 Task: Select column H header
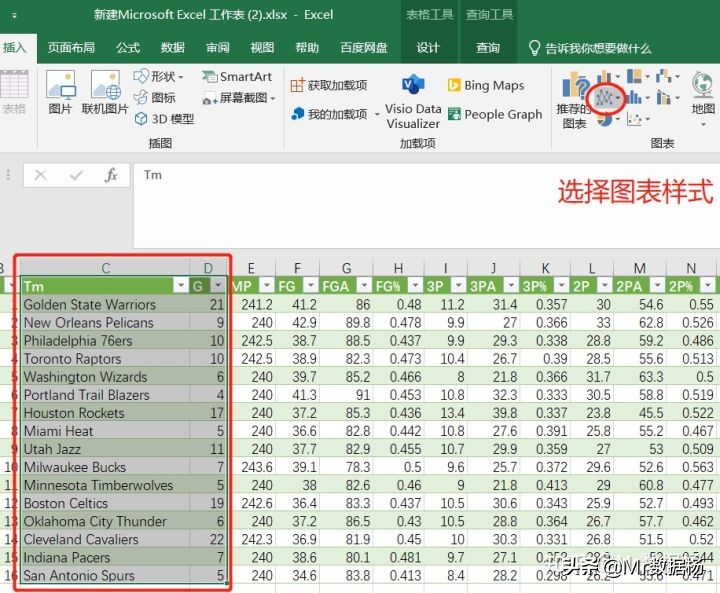(398, 268)
